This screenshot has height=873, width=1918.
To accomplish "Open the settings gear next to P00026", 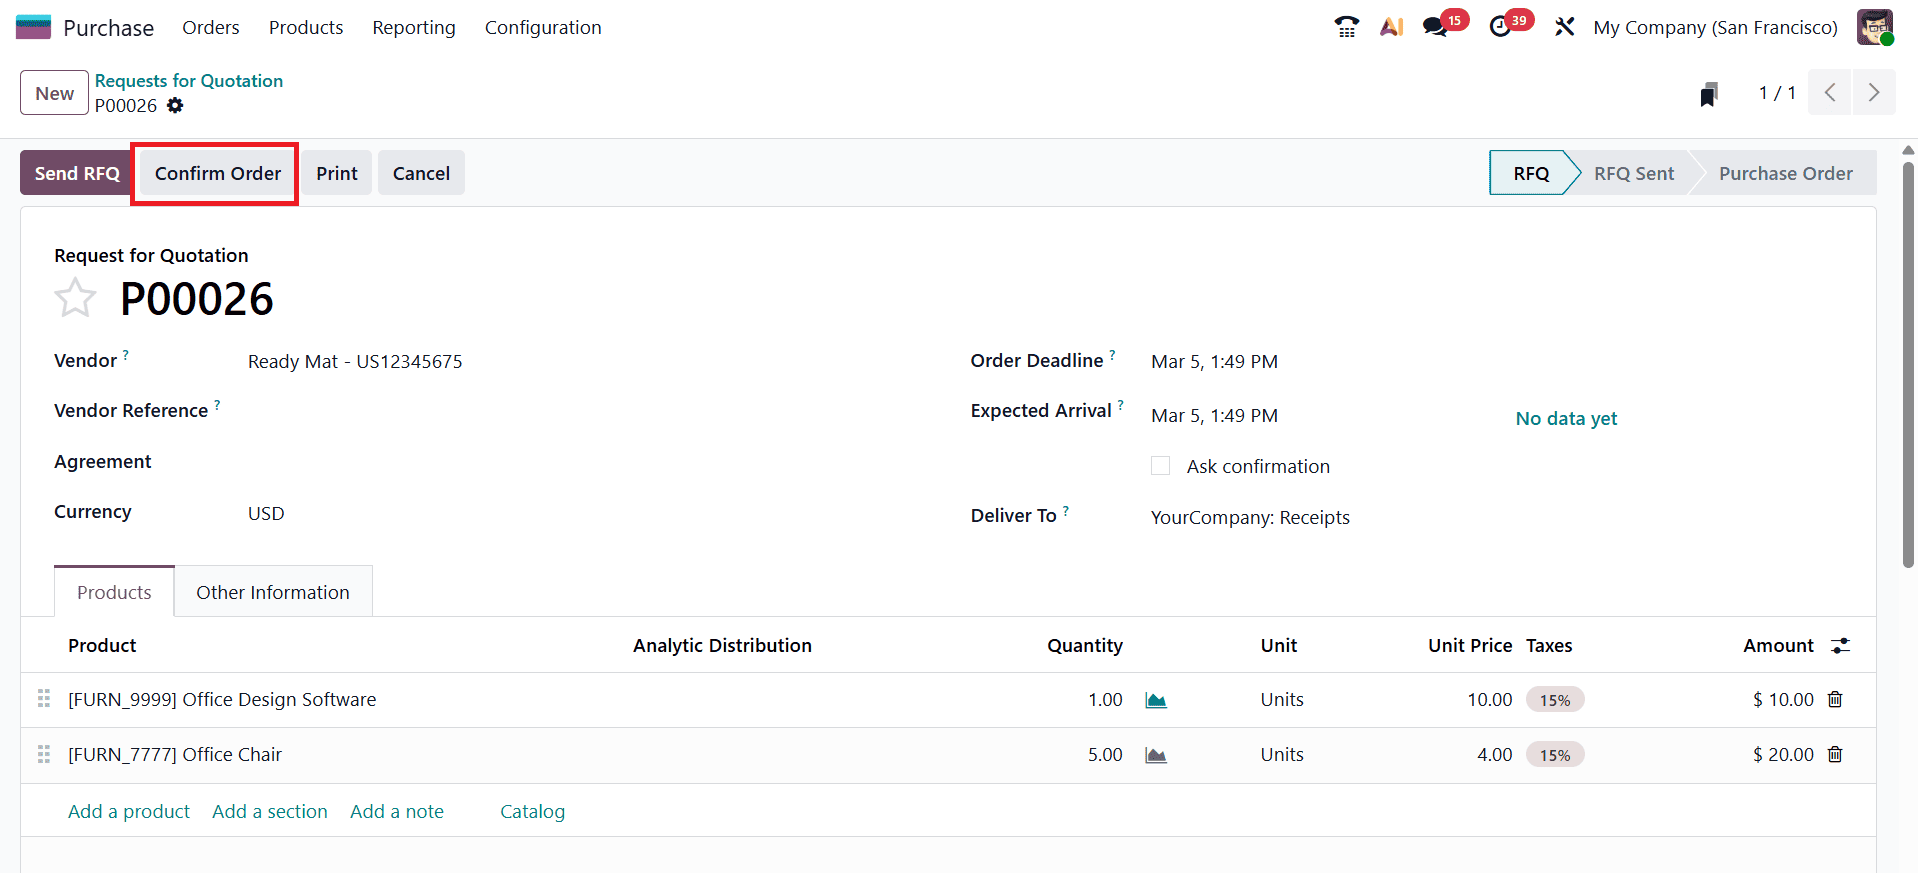I will click(x=176, y=105).
